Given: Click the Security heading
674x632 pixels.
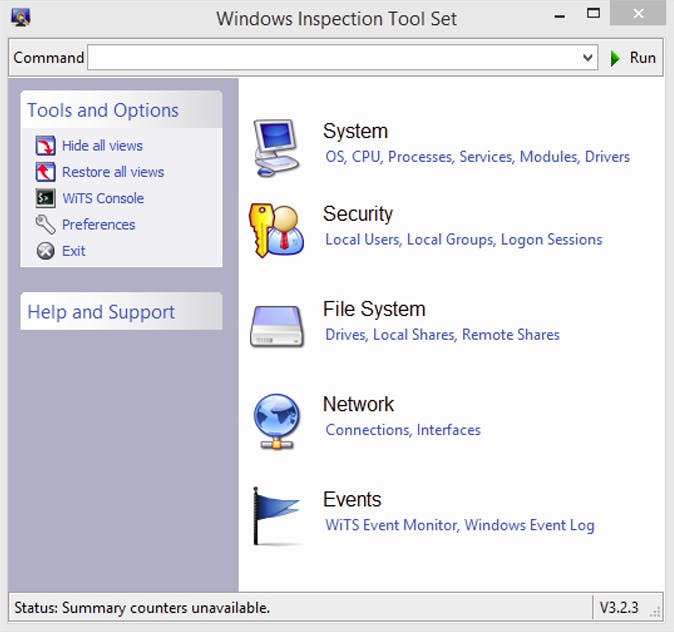Looking at the screenshot, I should pos(358,214).
